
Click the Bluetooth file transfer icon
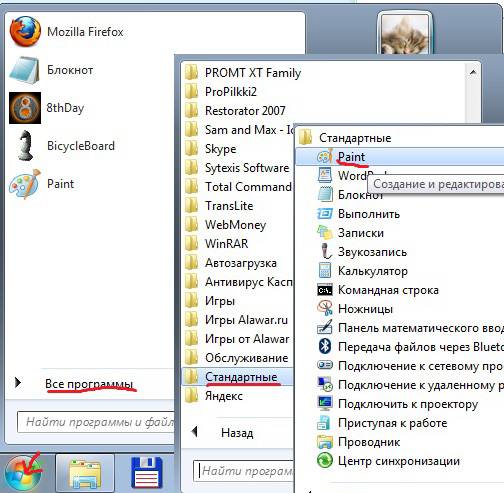325,347
